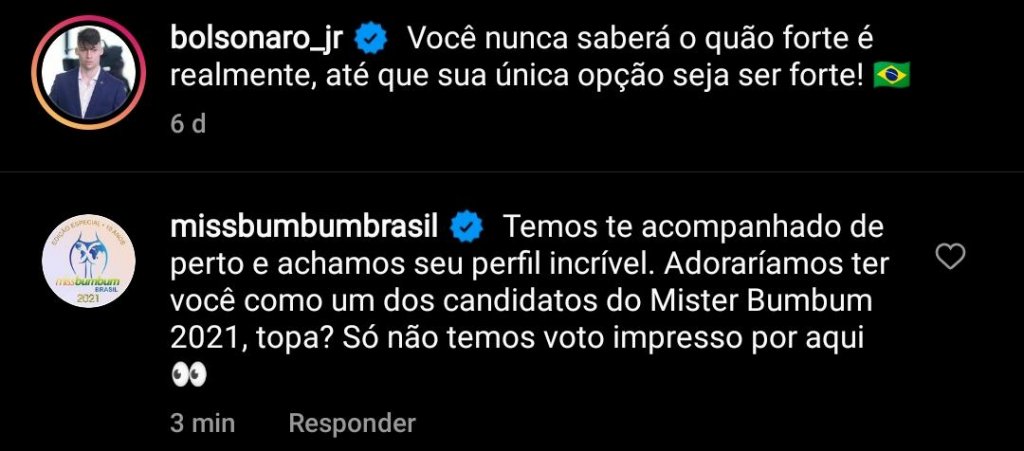Click the Brazil flag emoji in the caption
This screenshot has height=451, width=1024.
point(890,76)
